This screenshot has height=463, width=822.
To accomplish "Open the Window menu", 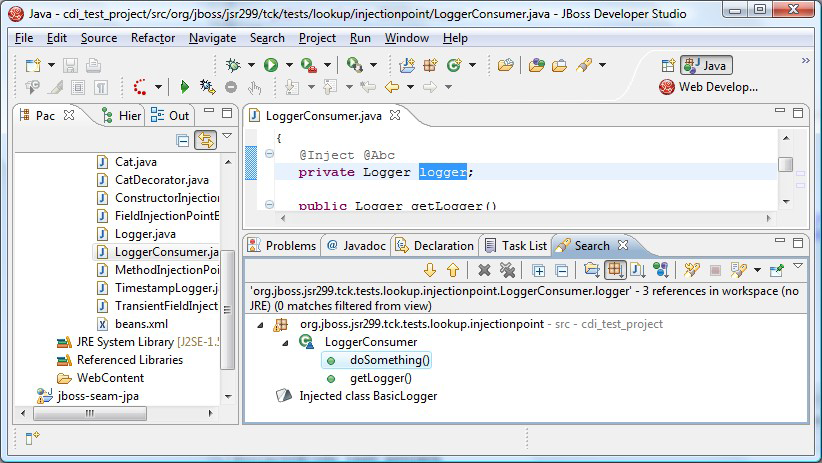I will [x=407, y=38].
